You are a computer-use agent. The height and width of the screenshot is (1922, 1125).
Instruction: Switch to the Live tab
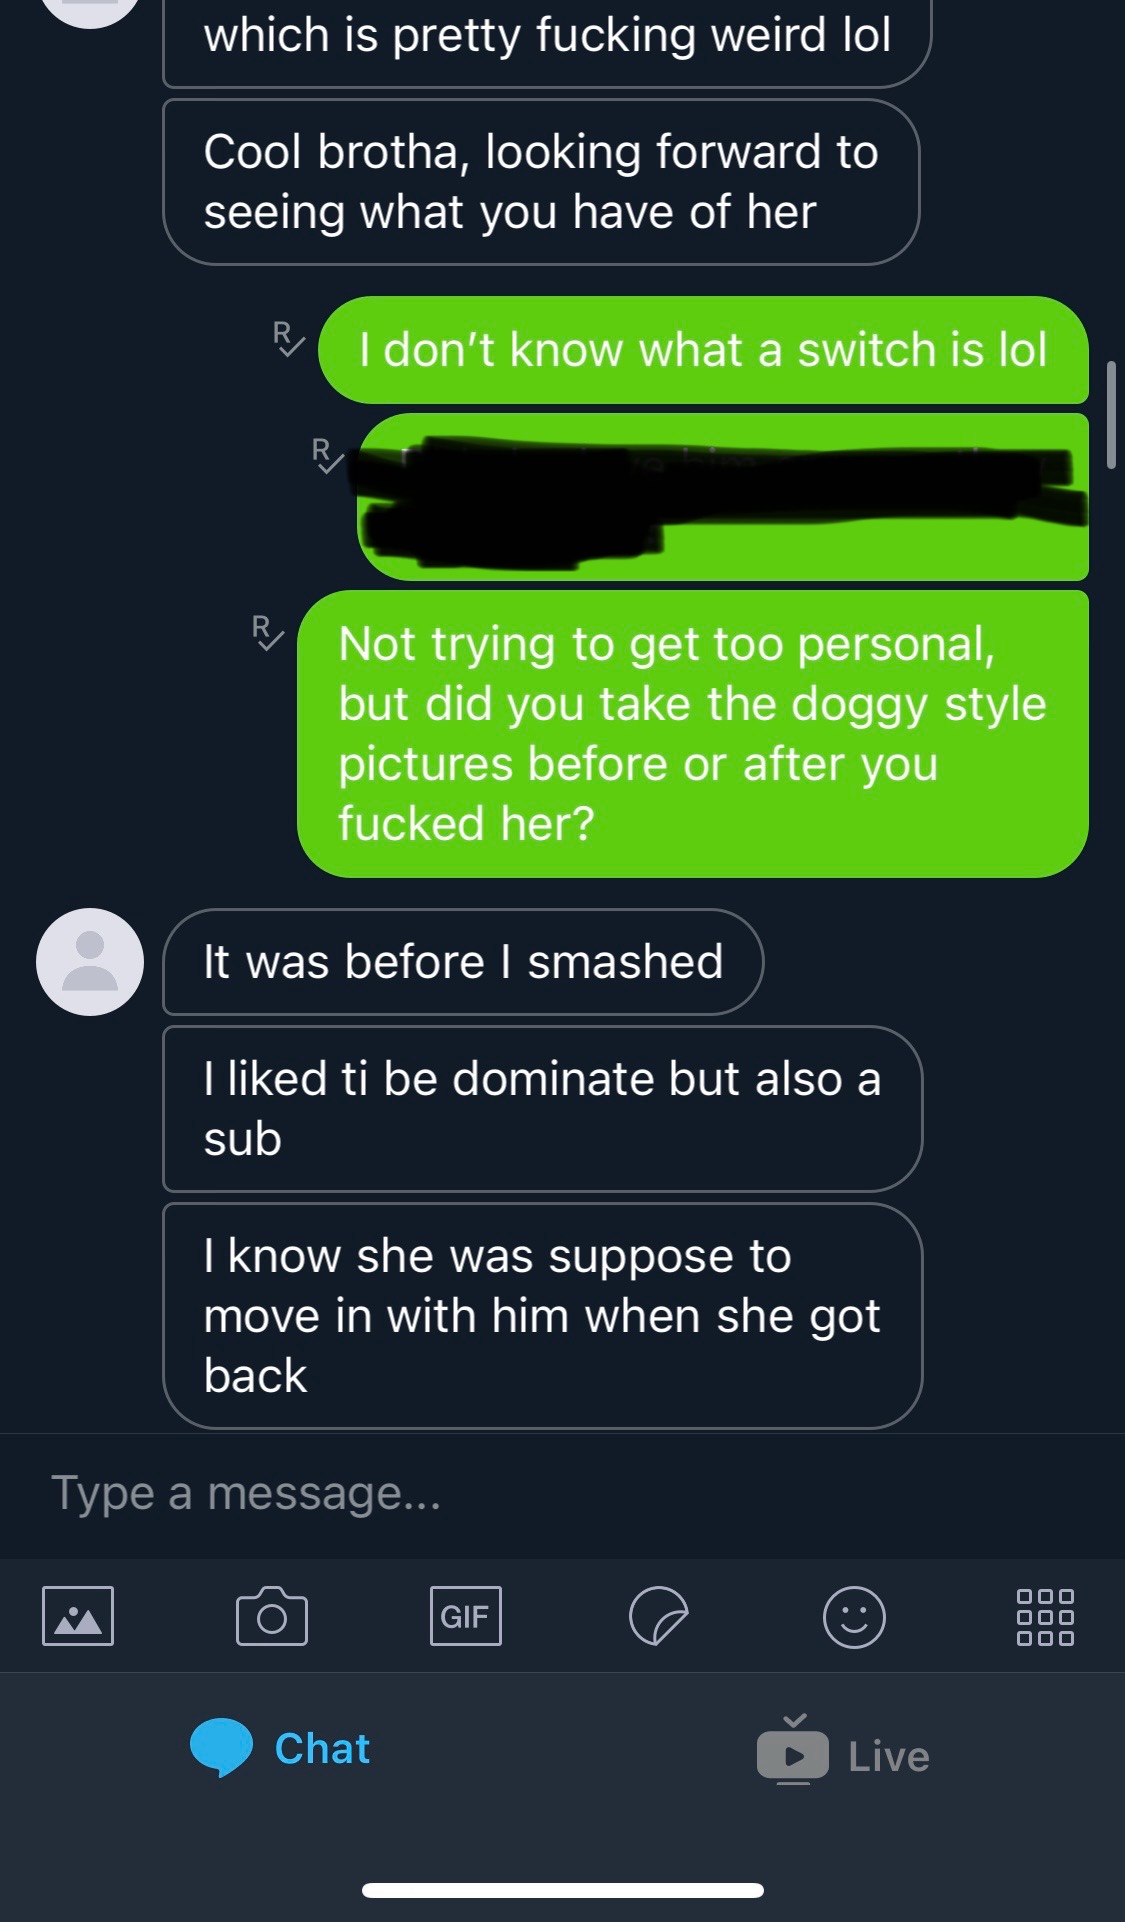tap(888, 1756)
